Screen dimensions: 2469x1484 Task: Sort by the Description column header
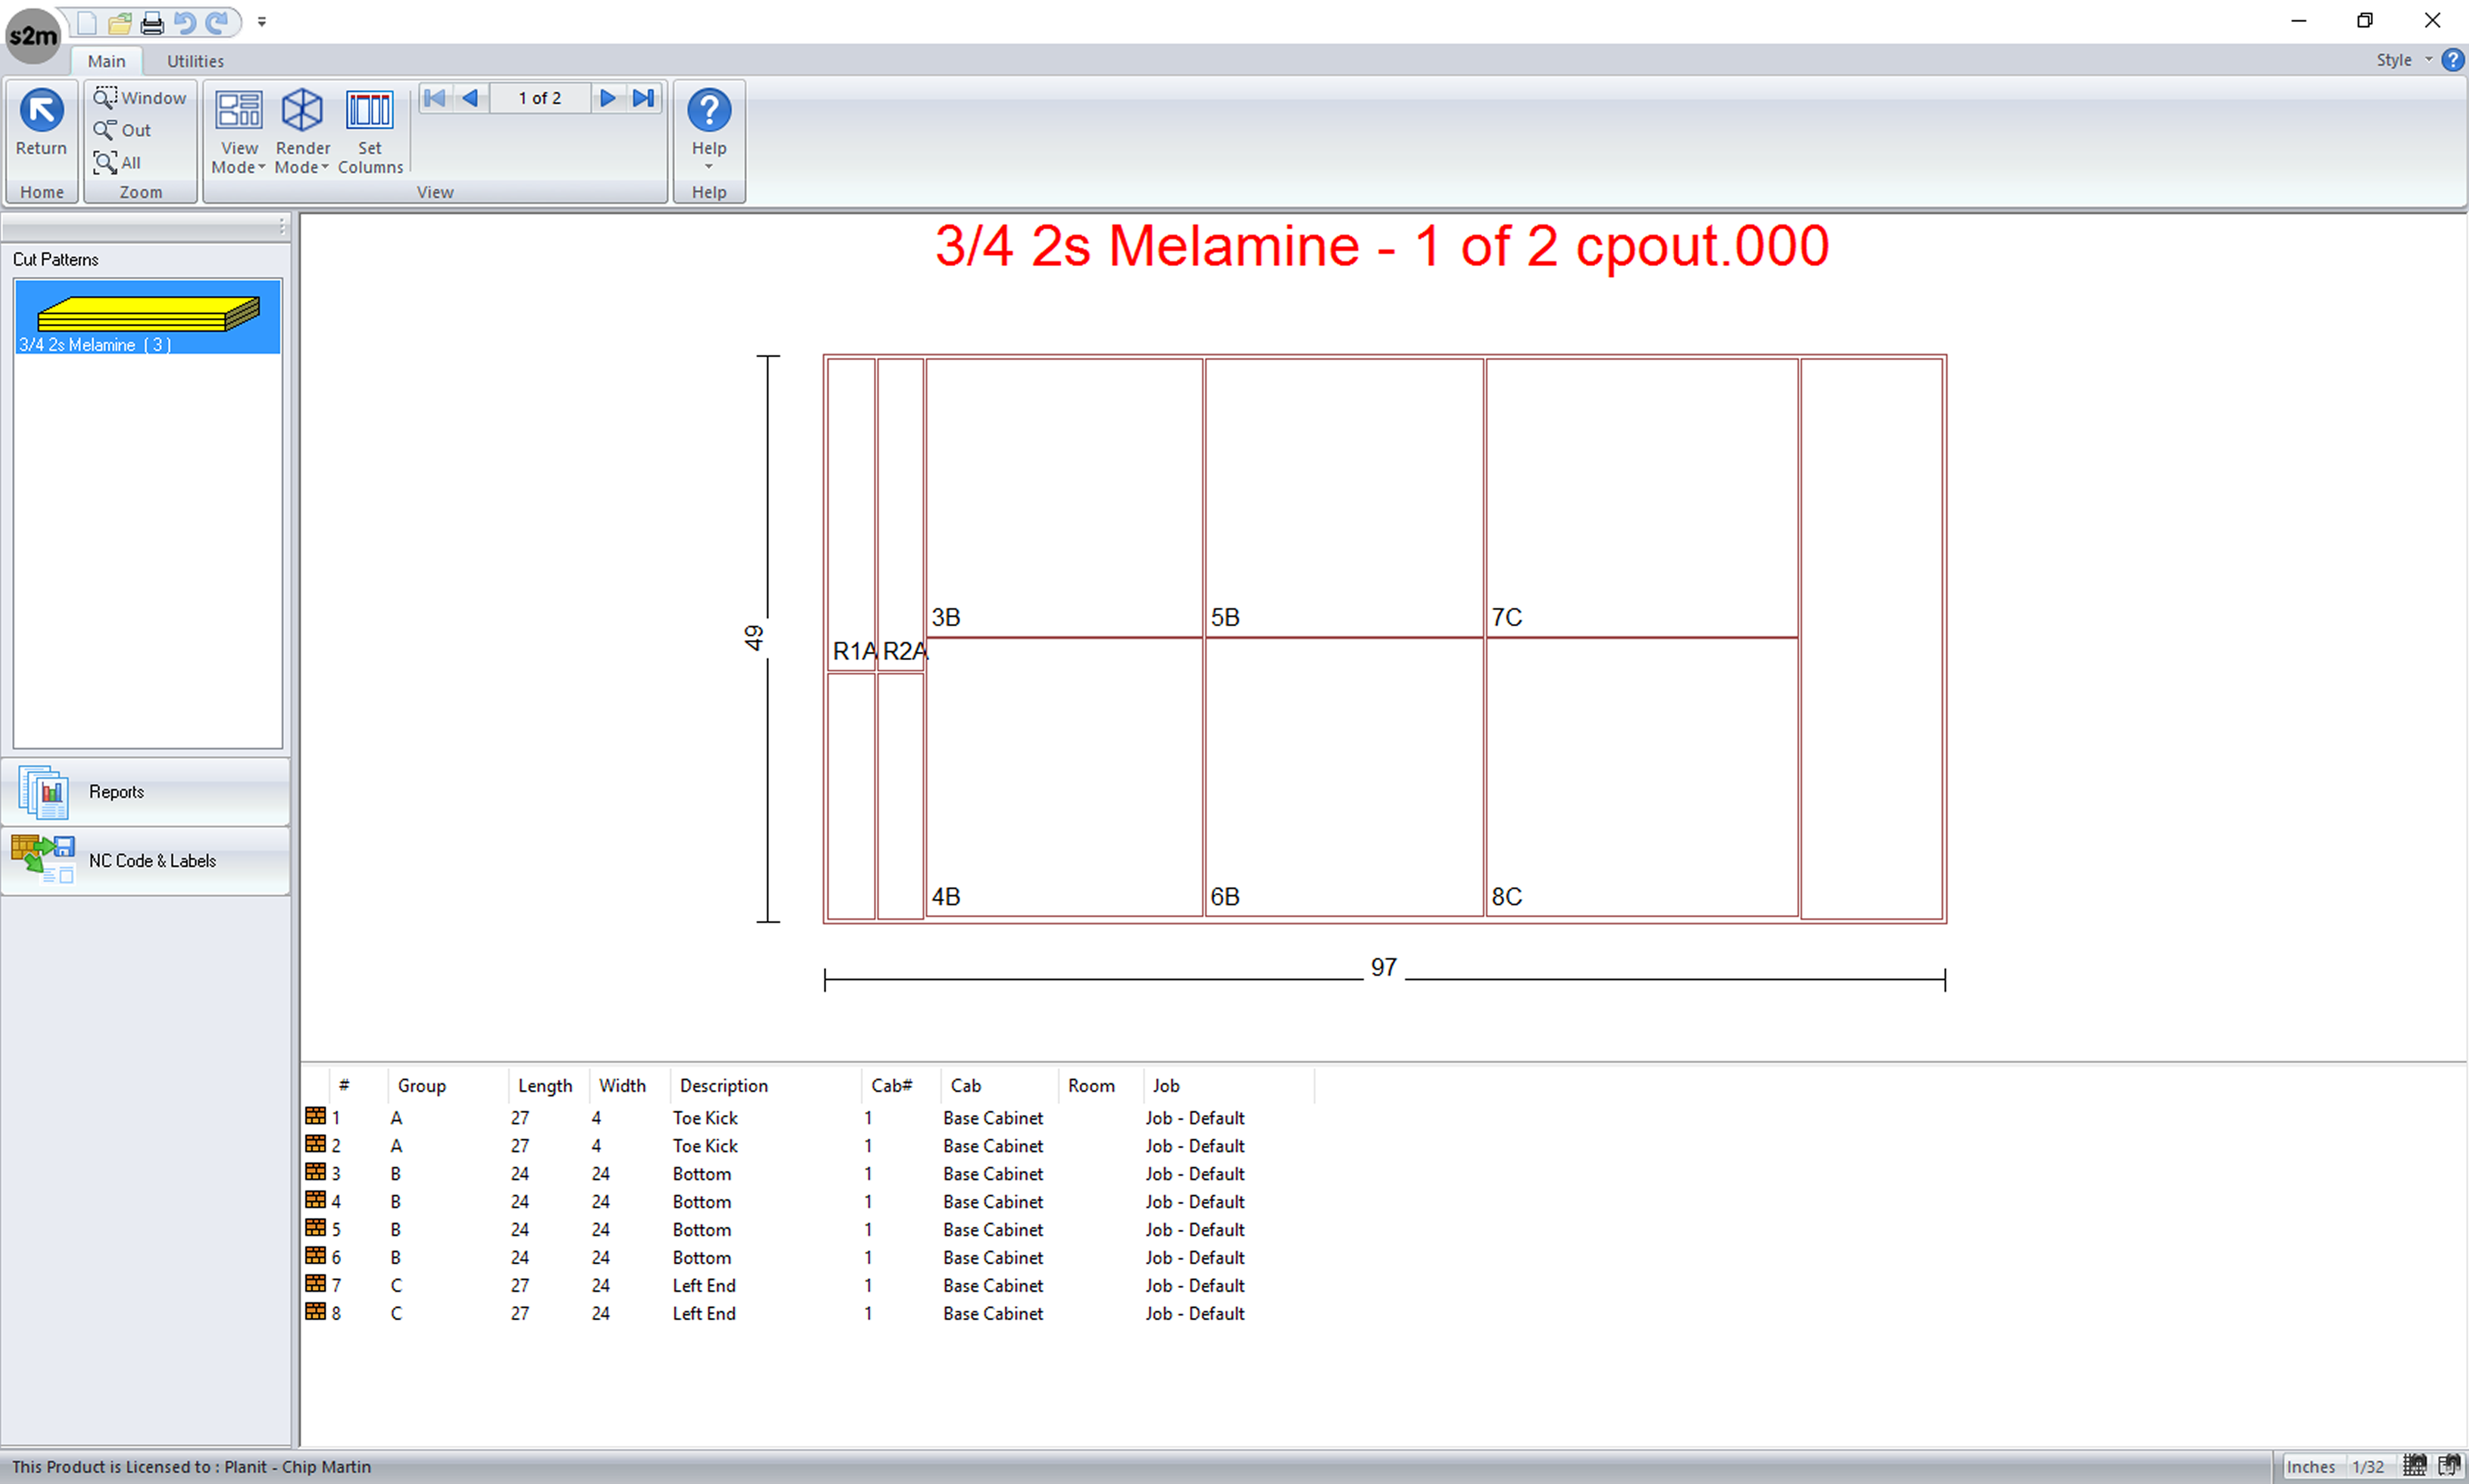tap(765, 1086)
